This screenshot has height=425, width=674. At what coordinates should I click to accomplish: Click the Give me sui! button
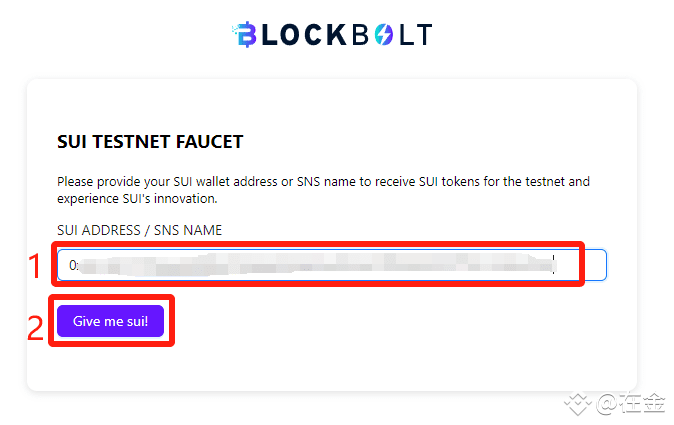(x=110, y=321)
